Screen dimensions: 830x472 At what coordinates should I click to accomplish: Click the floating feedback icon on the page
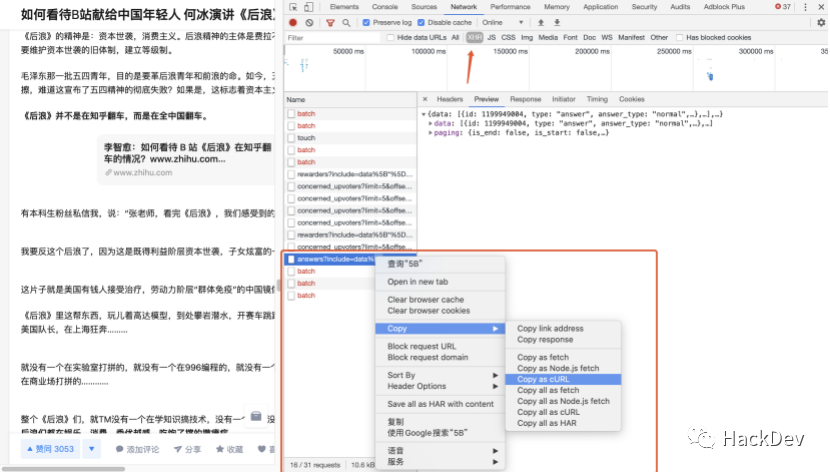point(256,416)
